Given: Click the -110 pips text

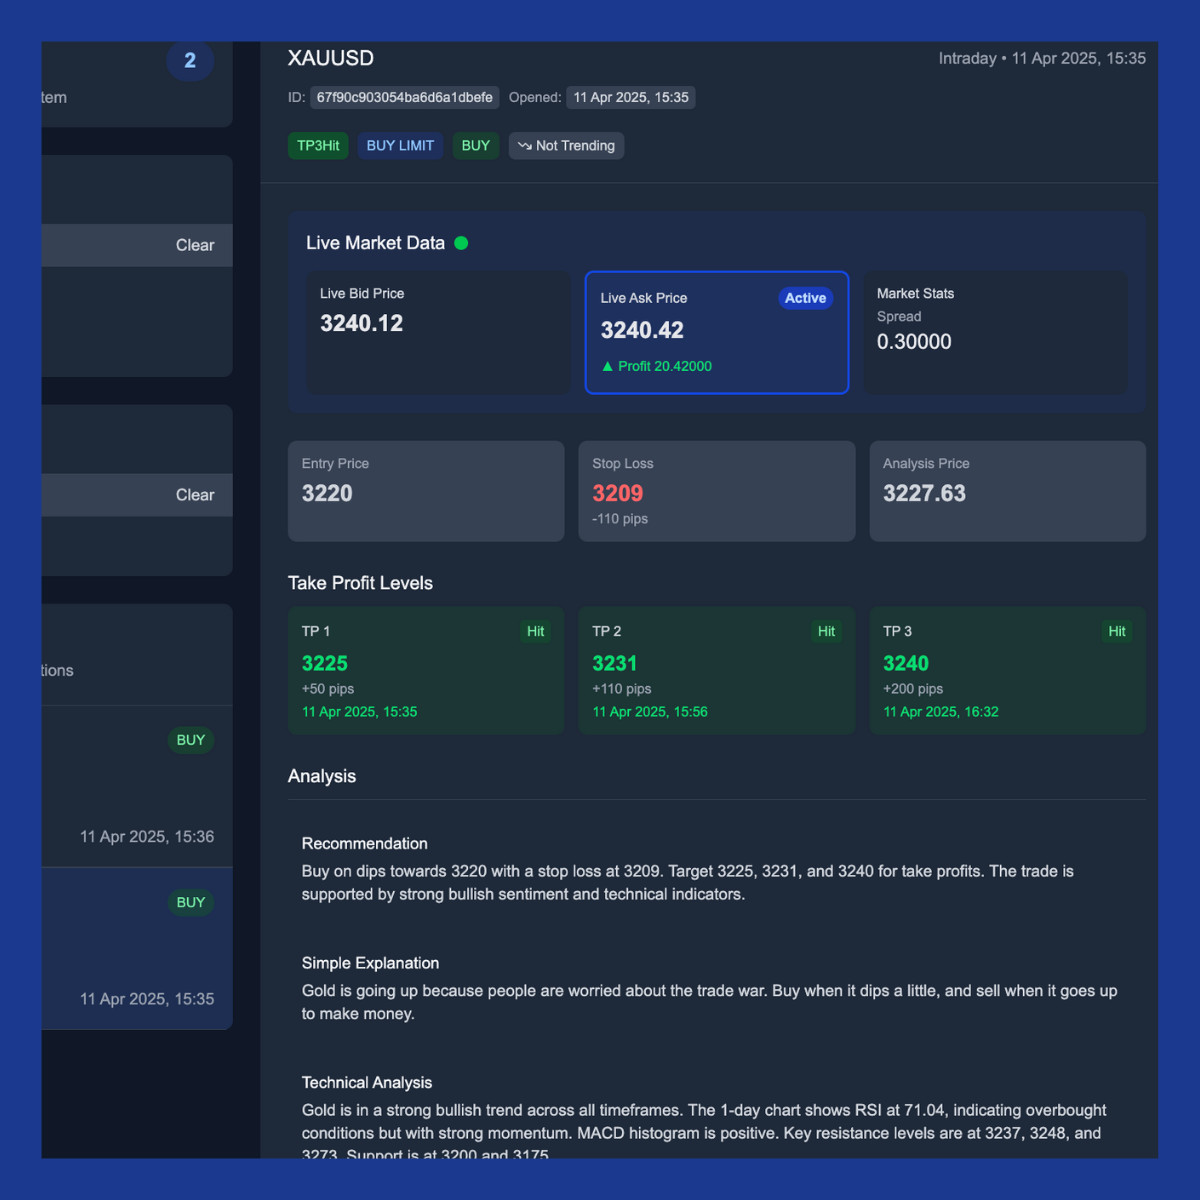Looking at the screenshot, I should click(x=620, y=519).
